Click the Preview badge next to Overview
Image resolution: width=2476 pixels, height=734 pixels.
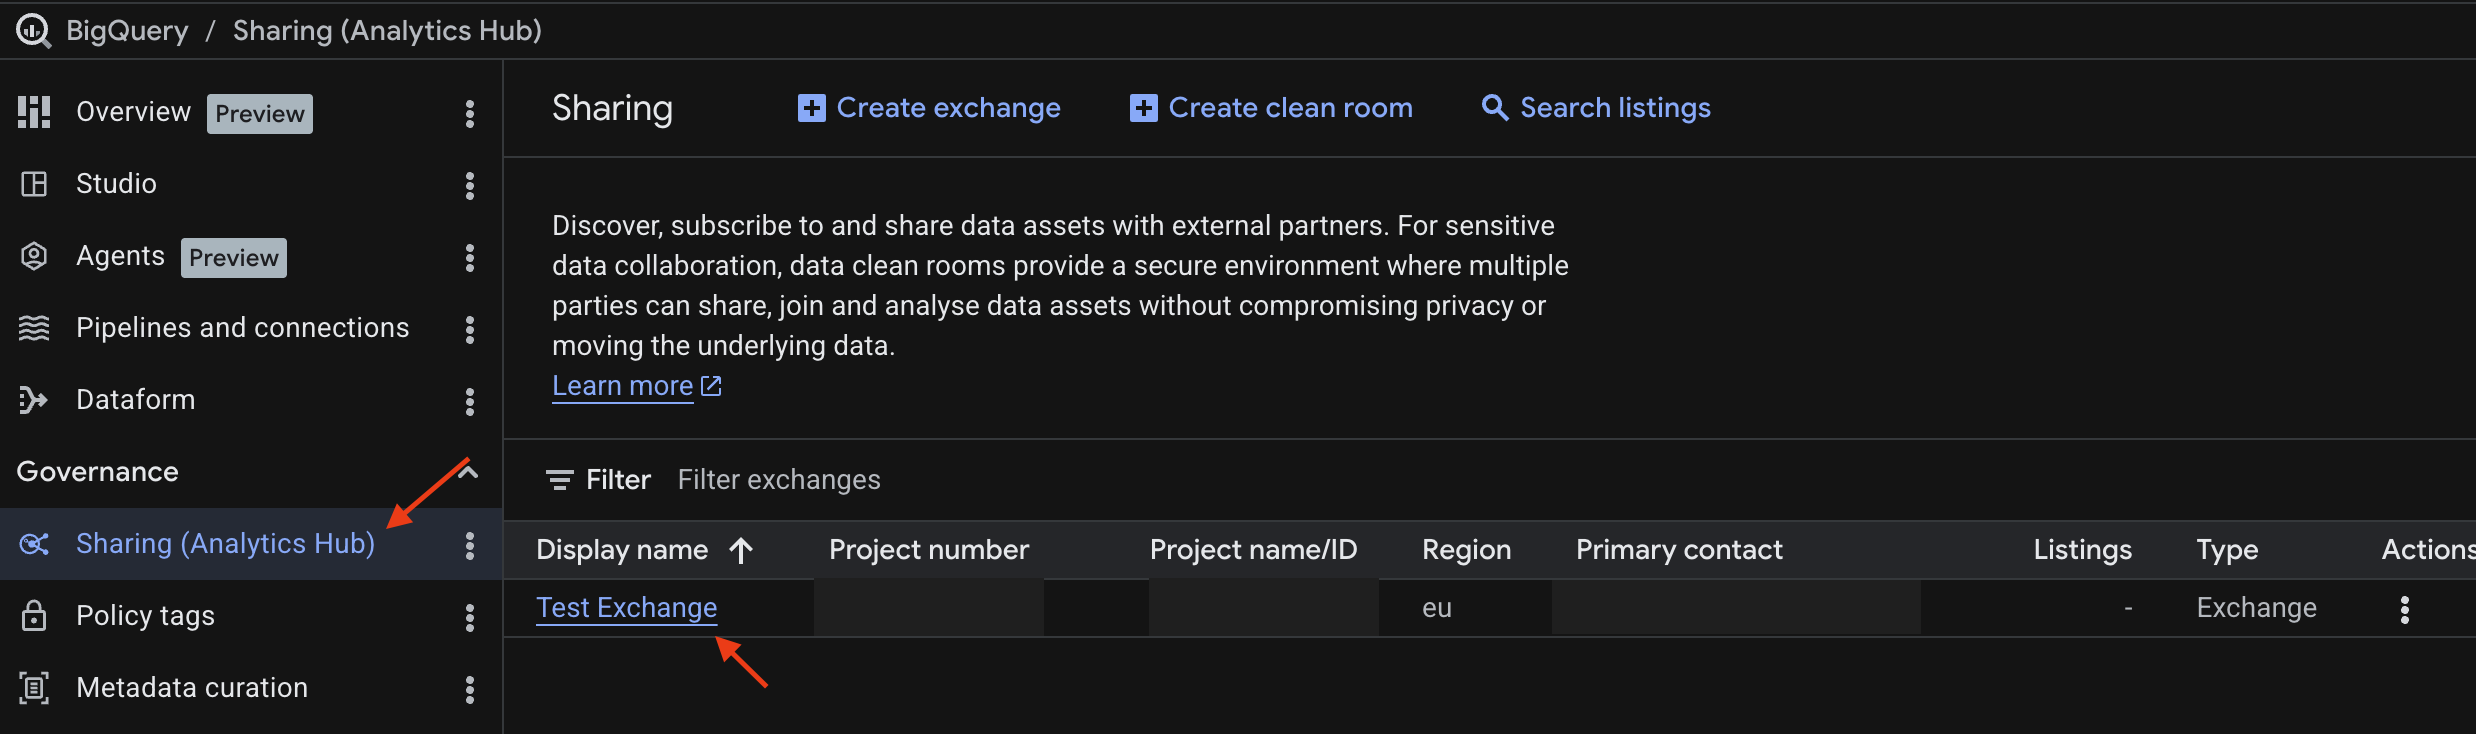(x=260, y=113)
